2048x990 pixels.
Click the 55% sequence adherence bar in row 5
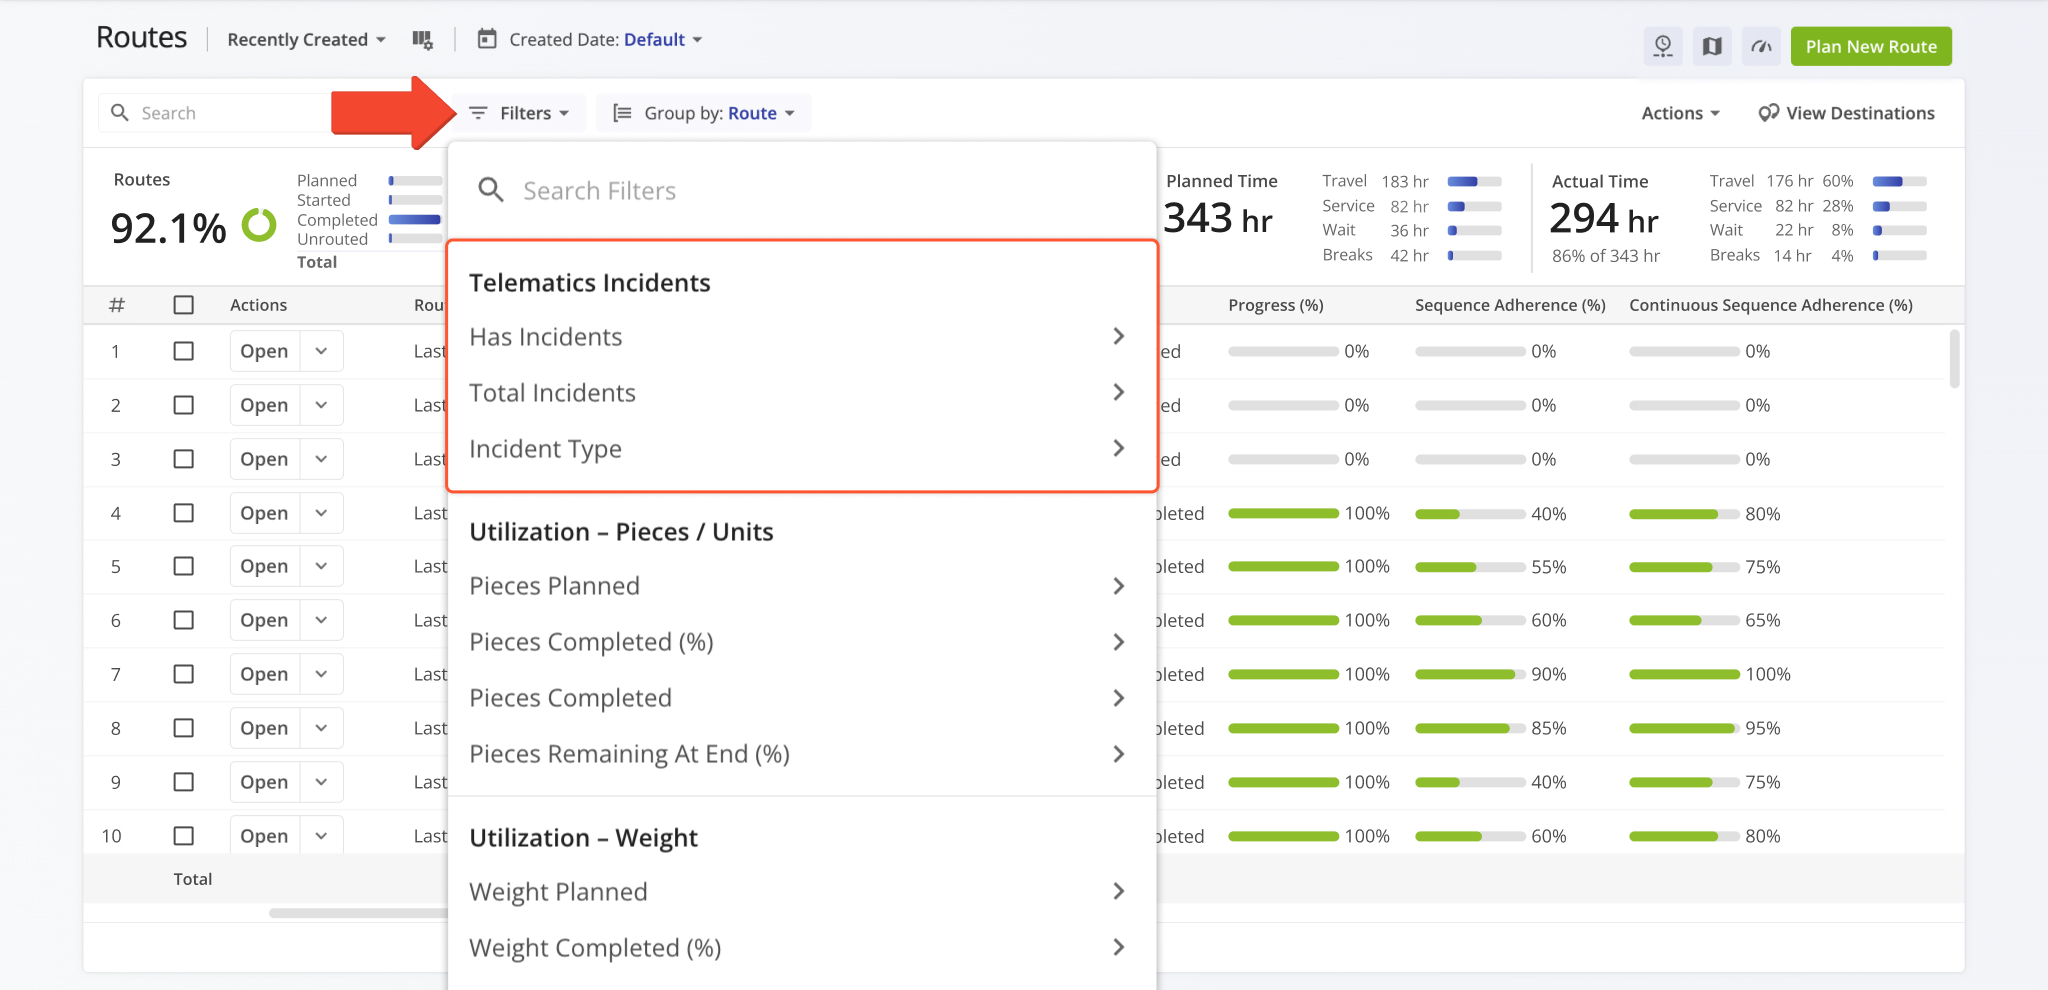(1470, 567)
